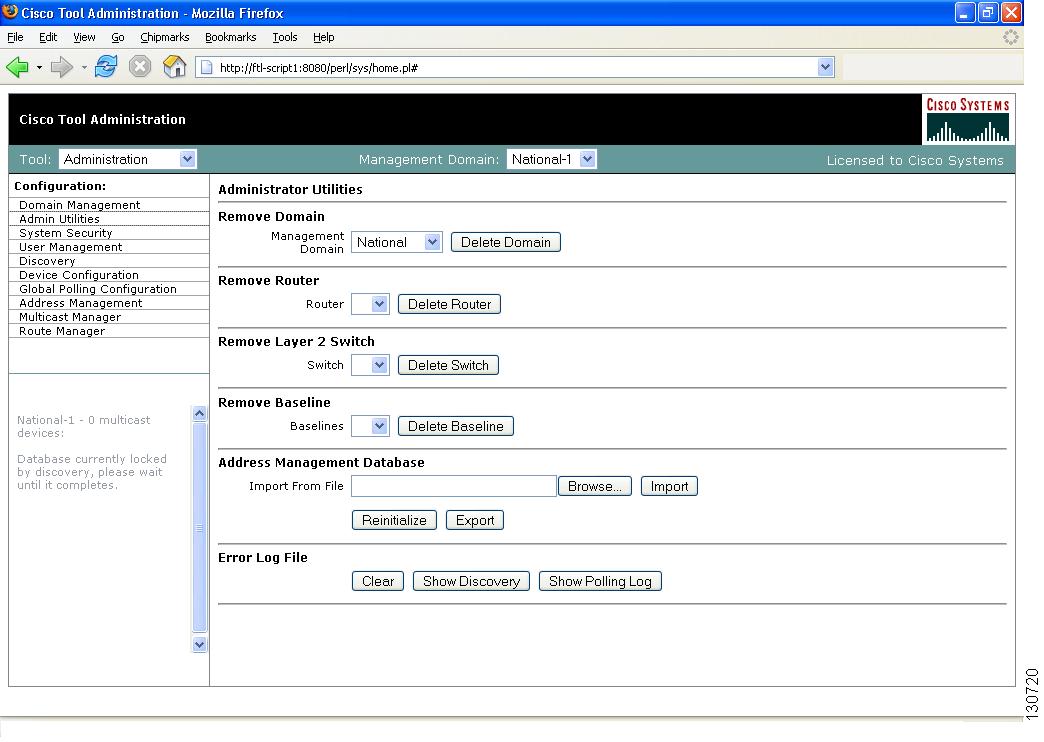
Task: Open the Chipmarks menu
Action: click(x=164, y=37)
